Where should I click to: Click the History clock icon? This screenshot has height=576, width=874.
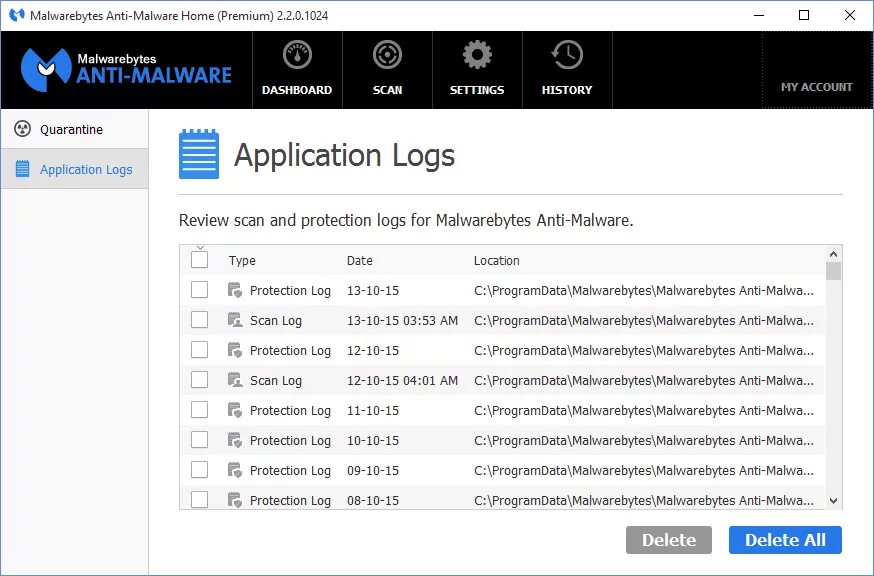click(x=567, y=55)
